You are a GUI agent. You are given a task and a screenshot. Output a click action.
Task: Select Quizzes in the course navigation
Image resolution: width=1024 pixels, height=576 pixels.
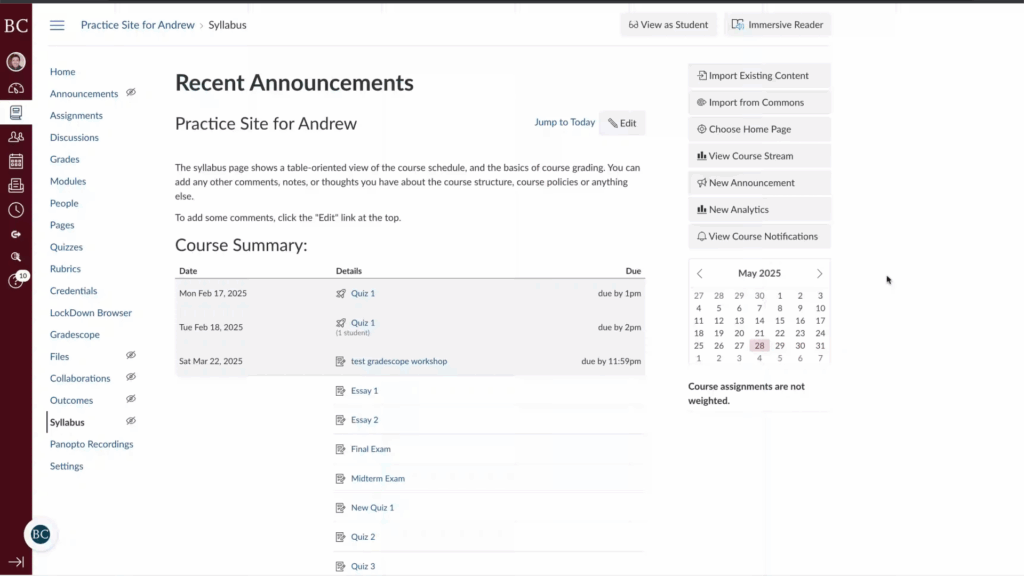[66, 247]
